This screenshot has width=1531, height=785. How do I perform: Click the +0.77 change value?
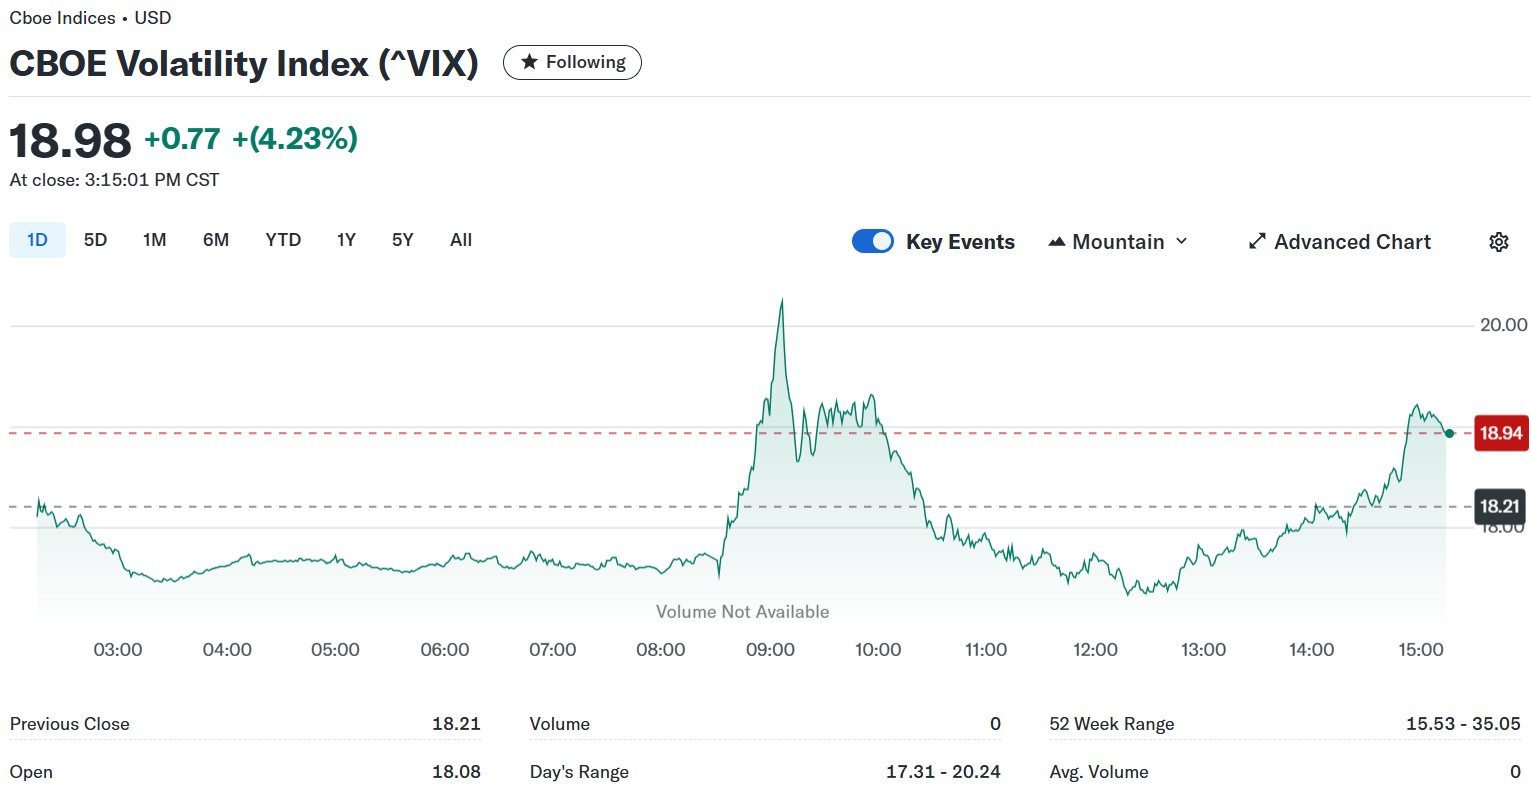(x=182, y=138)
